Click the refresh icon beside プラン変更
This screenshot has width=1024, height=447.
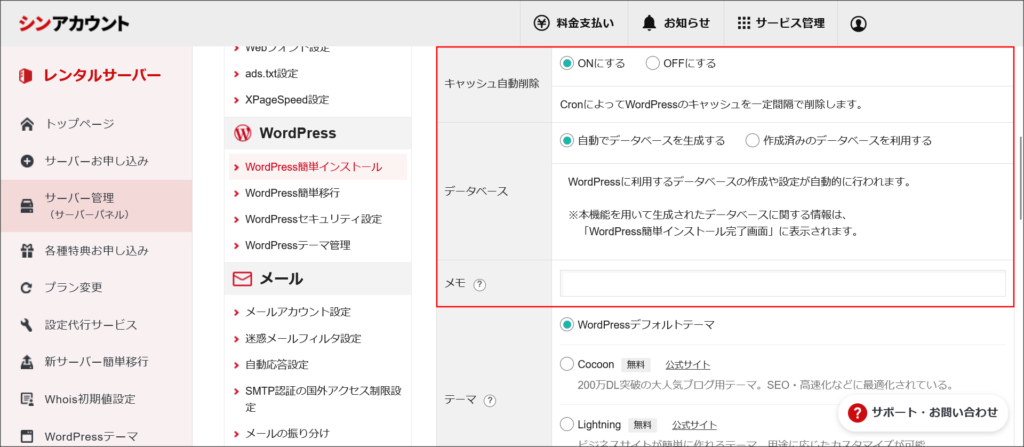[x=27, y=288]
